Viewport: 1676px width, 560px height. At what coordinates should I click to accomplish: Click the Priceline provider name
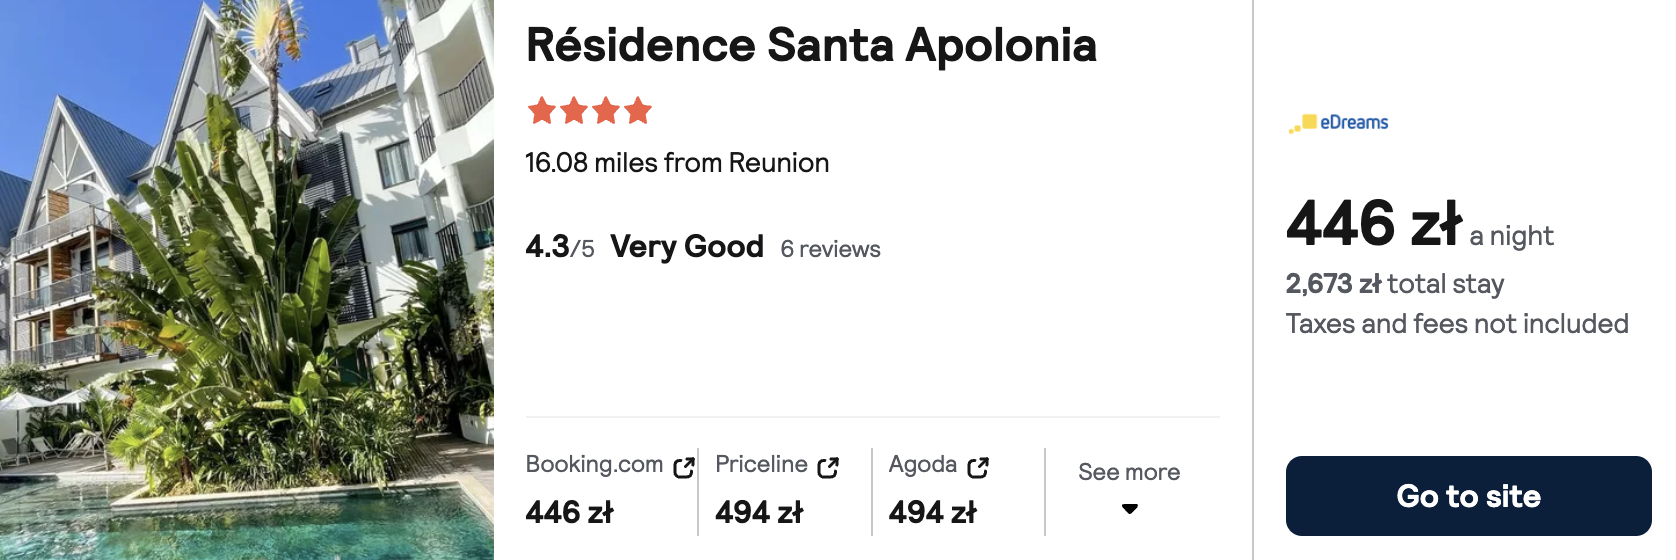point(761,465)
